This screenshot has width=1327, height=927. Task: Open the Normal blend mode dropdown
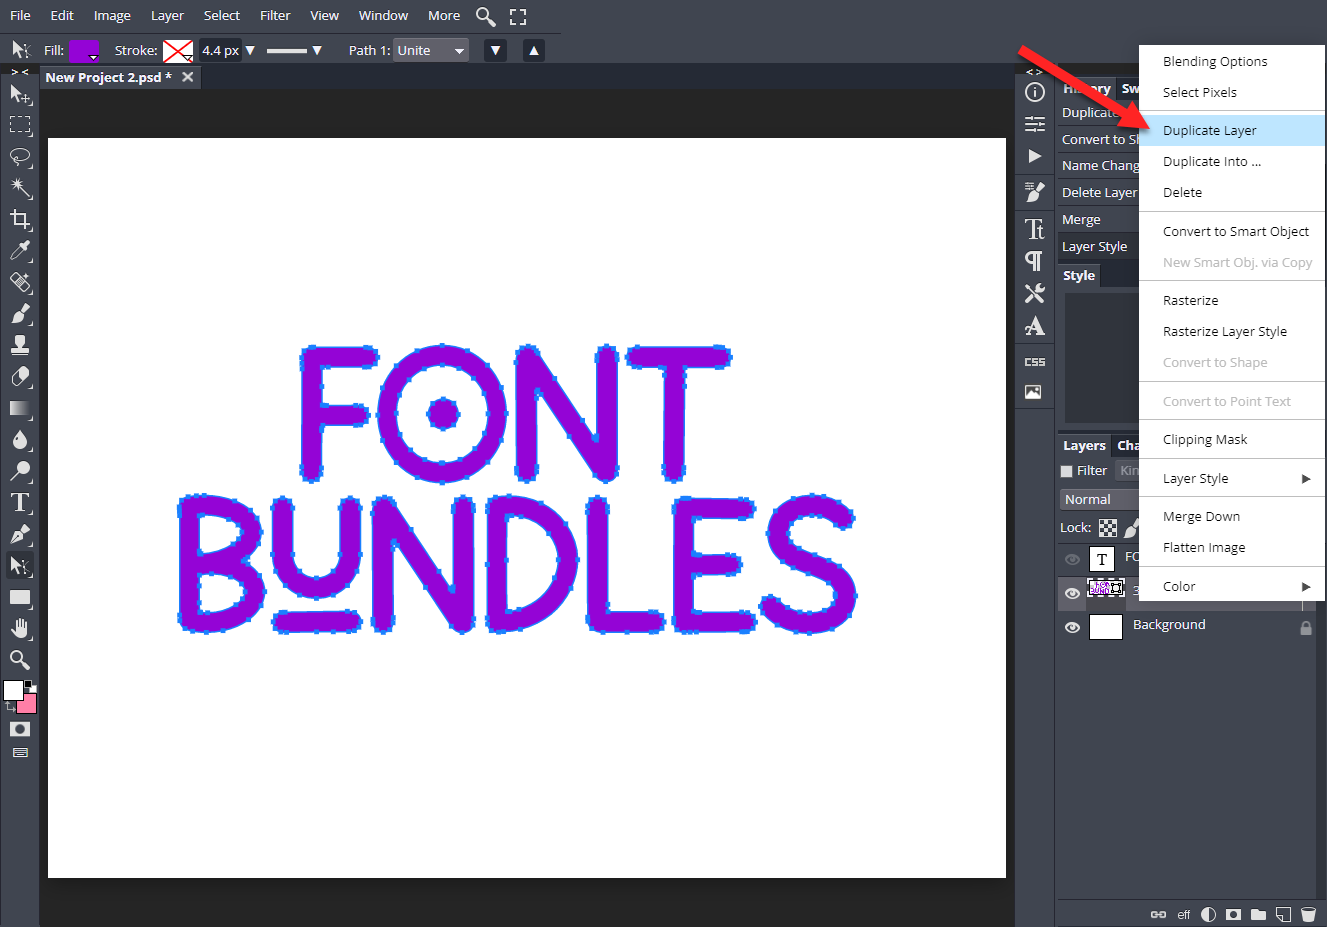pyautogui.click(x=1100, y=499)
